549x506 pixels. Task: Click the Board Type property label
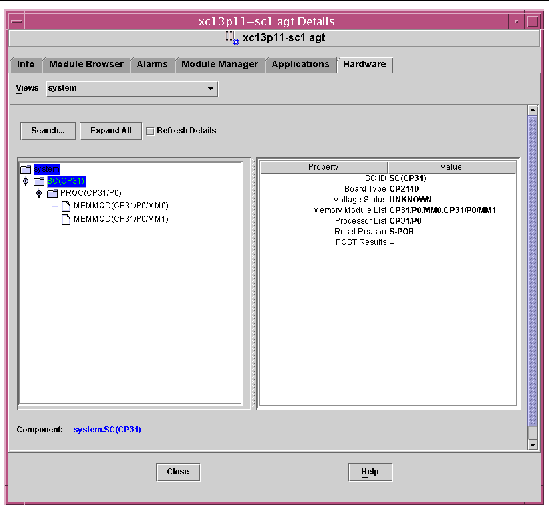pos(365,189)
